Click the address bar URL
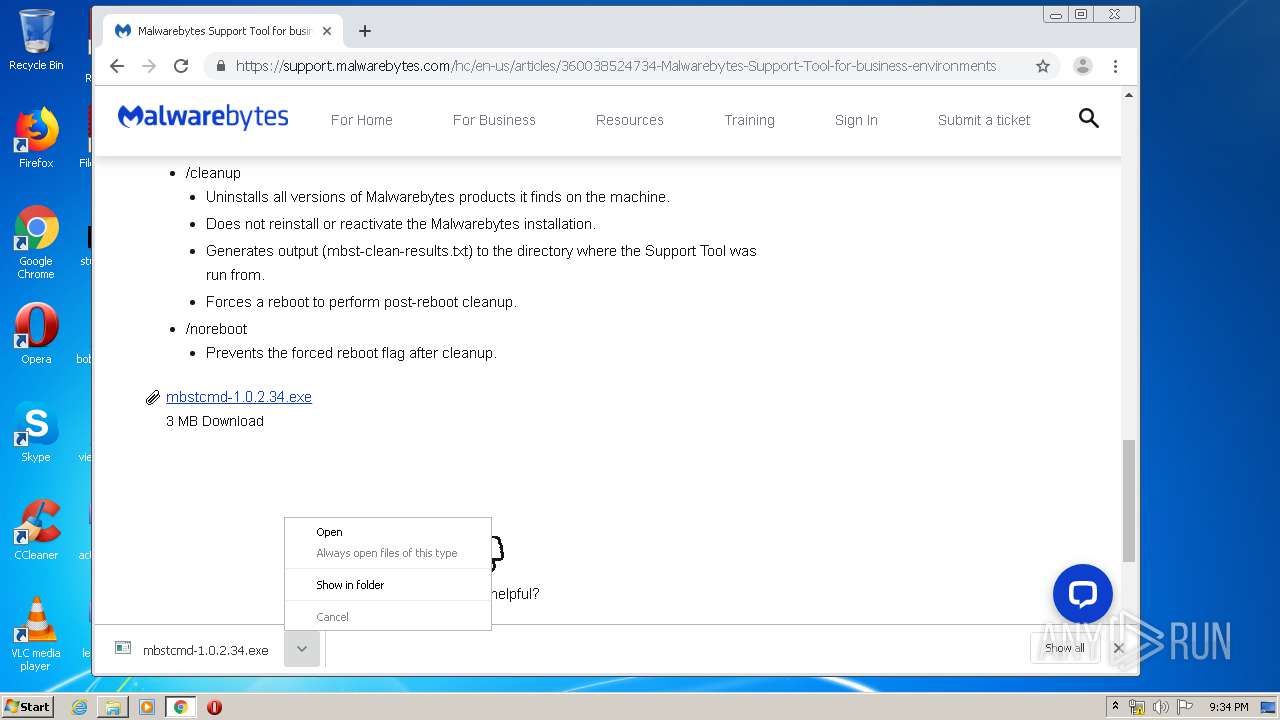Viewport: 1280px width, 720px height. pyautogui.click(x=616, y=66)
